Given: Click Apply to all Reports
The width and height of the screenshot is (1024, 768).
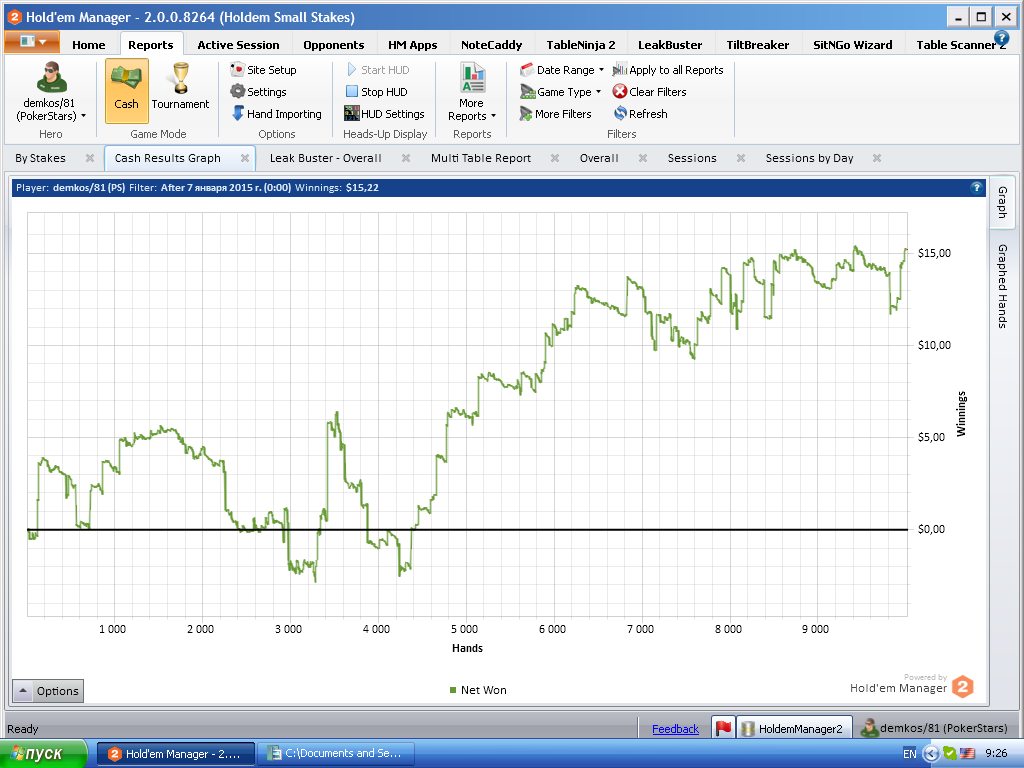Looking at the screenshot, I should click(x=668, y=70).
